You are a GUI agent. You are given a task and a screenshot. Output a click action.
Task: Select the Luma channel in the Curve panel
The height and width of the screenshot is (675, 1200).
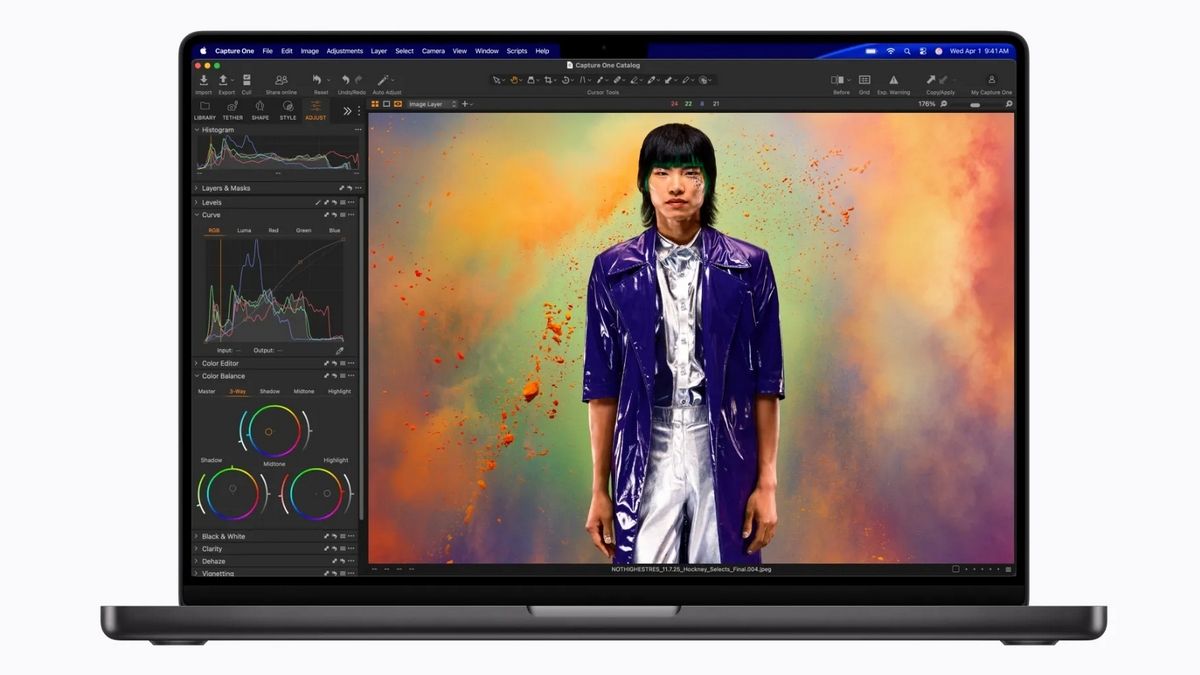coord(242,229)
